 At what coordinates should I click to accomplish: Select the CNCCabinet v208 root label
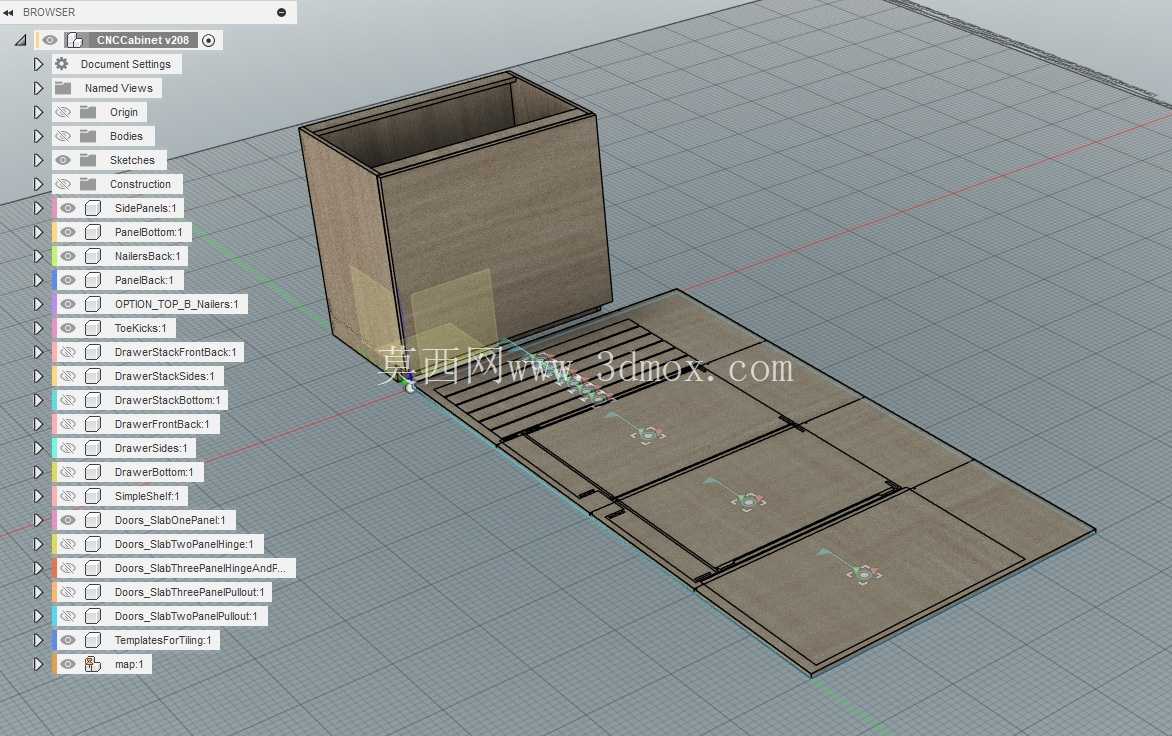pos(142,40)
